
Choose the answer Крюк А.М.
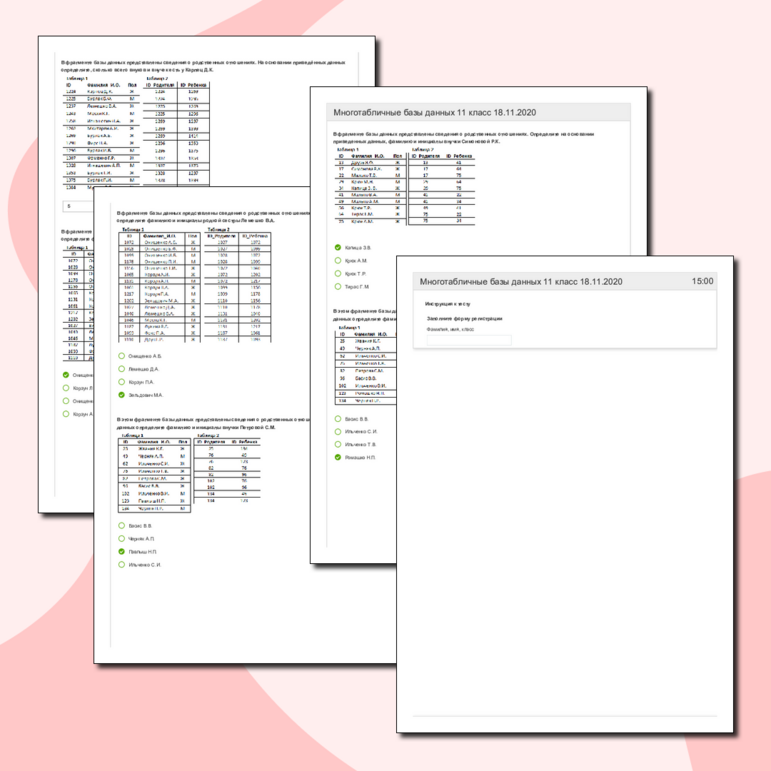338,259
